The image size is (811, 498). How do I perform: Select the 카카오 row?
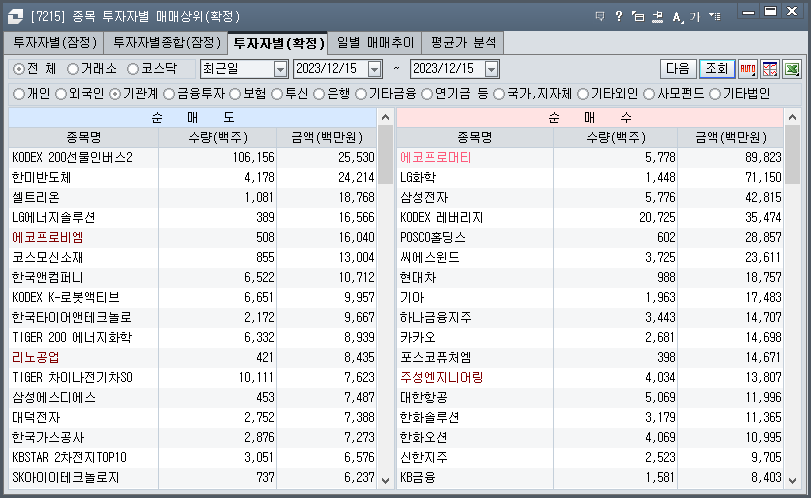[590, 338]
